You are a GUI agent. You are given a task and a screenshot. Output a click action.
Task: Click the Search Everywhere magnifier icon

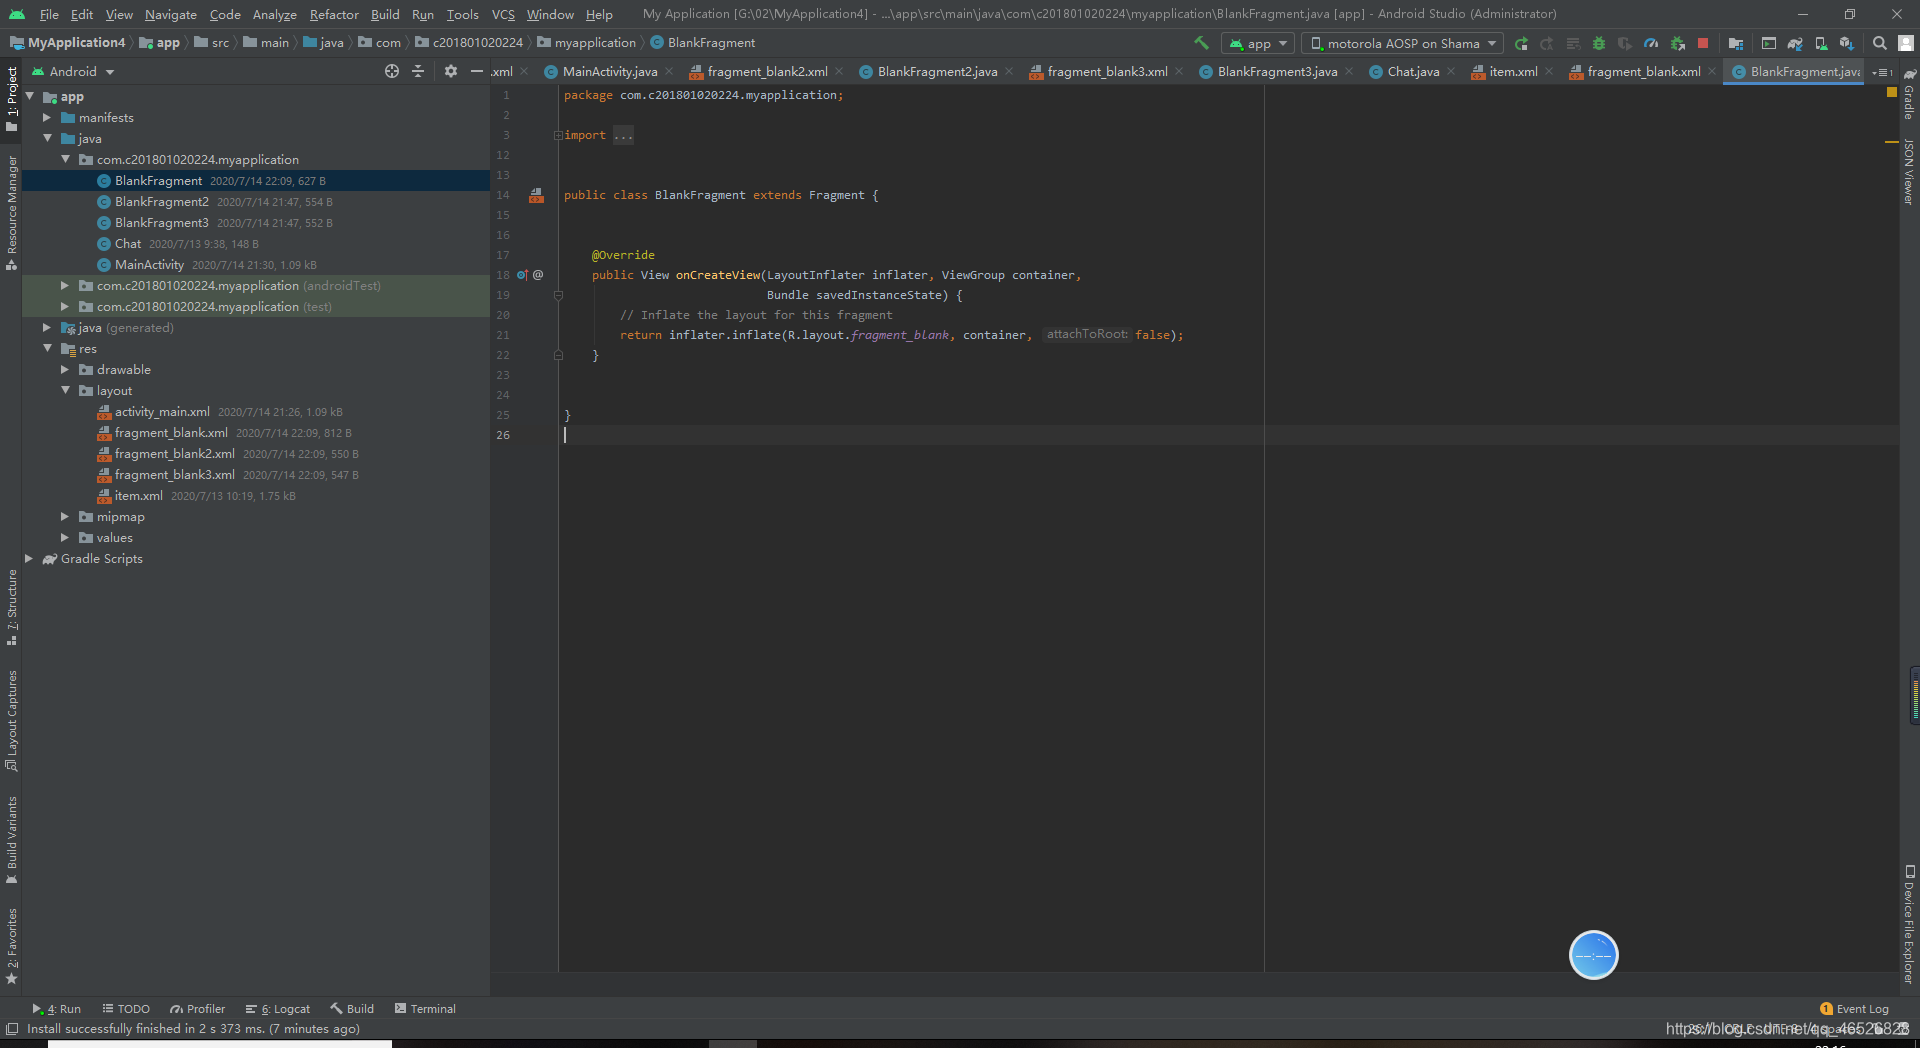tap(1880, 43)
